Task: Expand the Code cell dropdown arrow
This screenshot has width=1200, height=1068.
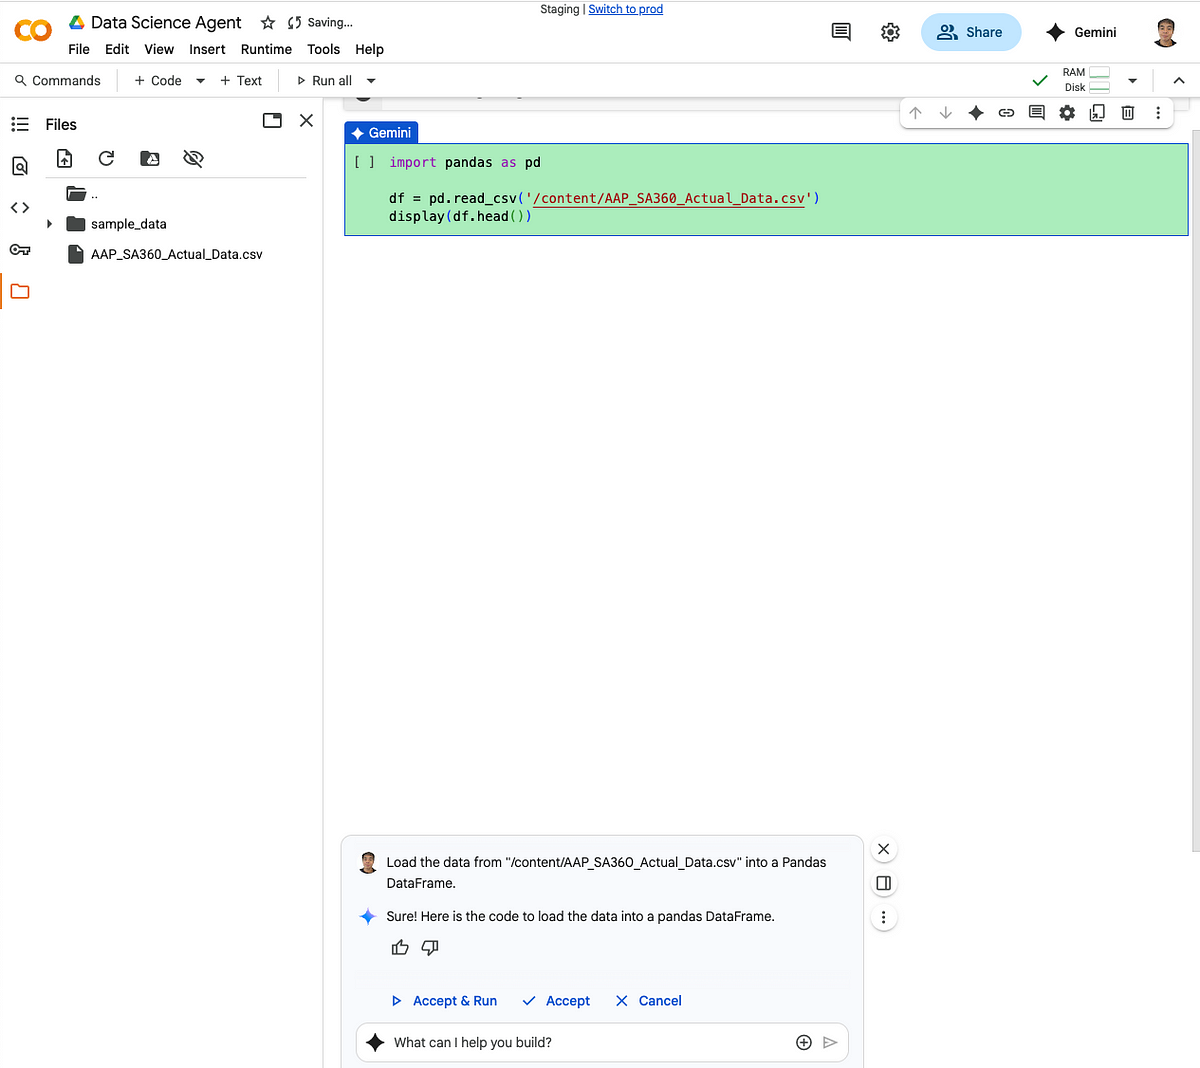Action: (200, 81)
